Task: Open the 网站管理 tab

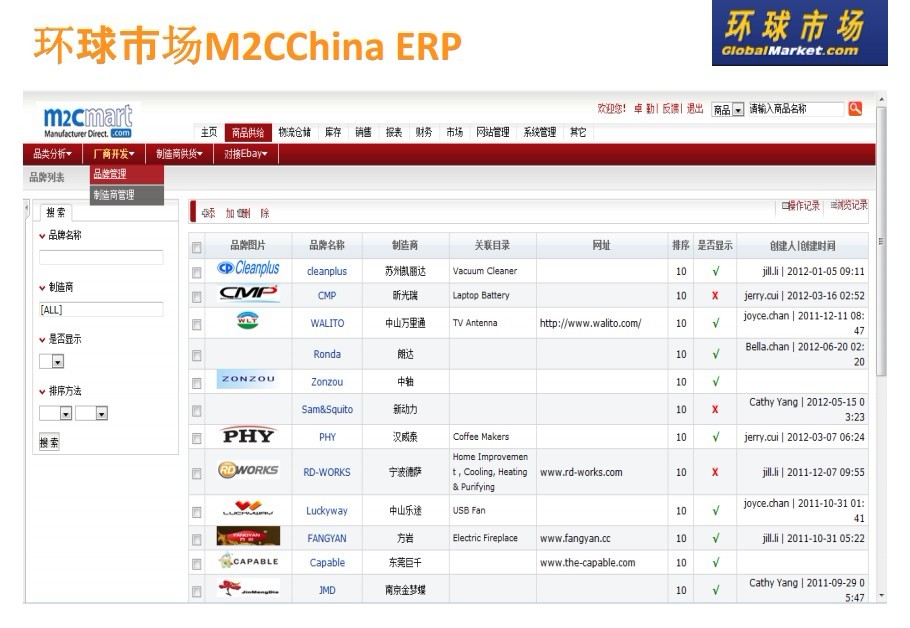Action: pyautogui.click(x=493, y=132)
